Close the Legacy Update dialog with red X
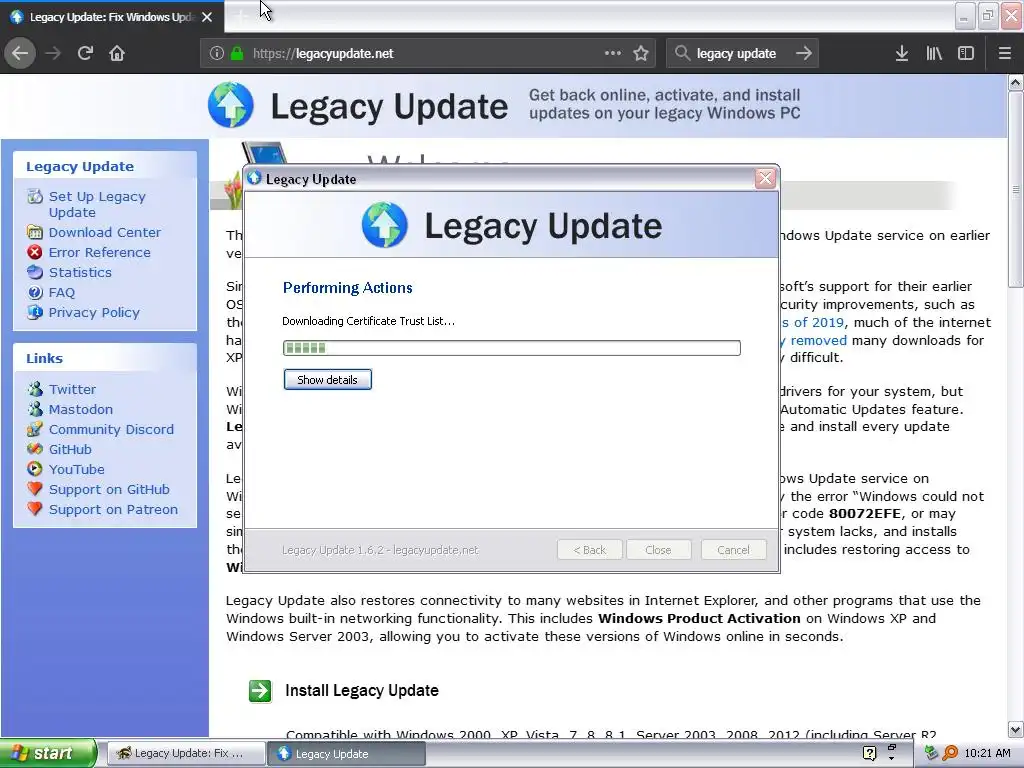Viewport: 1024px width, 768px height. [765, 178]
